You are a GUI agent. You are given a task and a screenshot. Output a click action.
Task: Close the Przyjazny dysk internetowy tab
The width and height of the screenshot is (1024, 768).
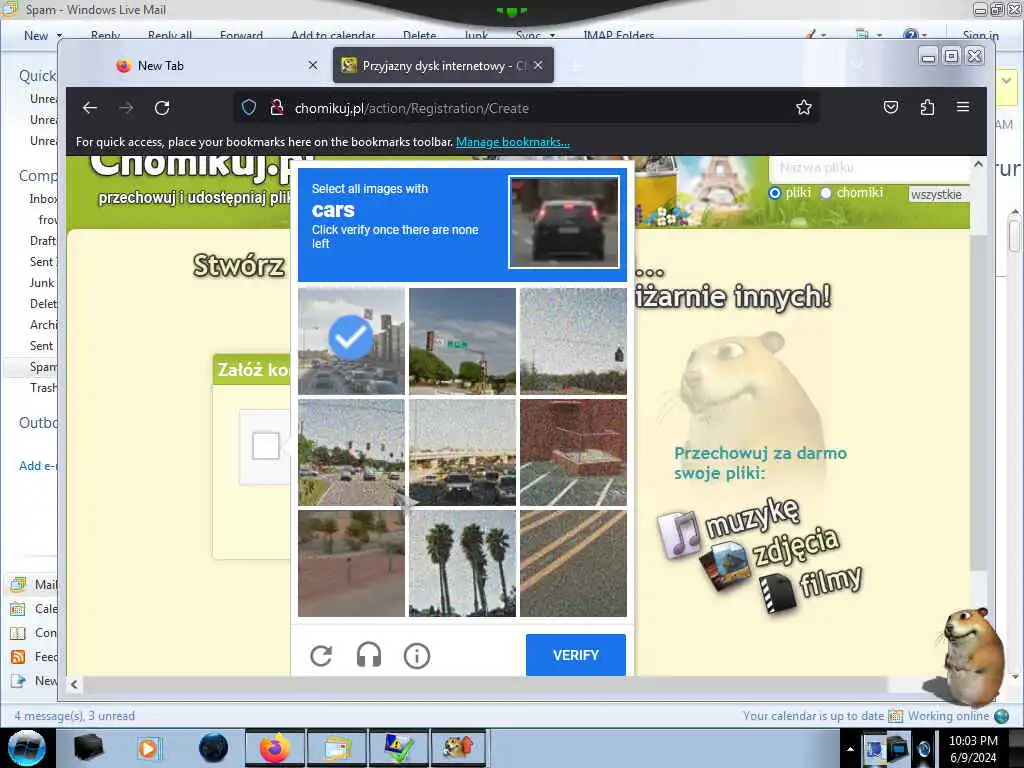coord(538,65)
